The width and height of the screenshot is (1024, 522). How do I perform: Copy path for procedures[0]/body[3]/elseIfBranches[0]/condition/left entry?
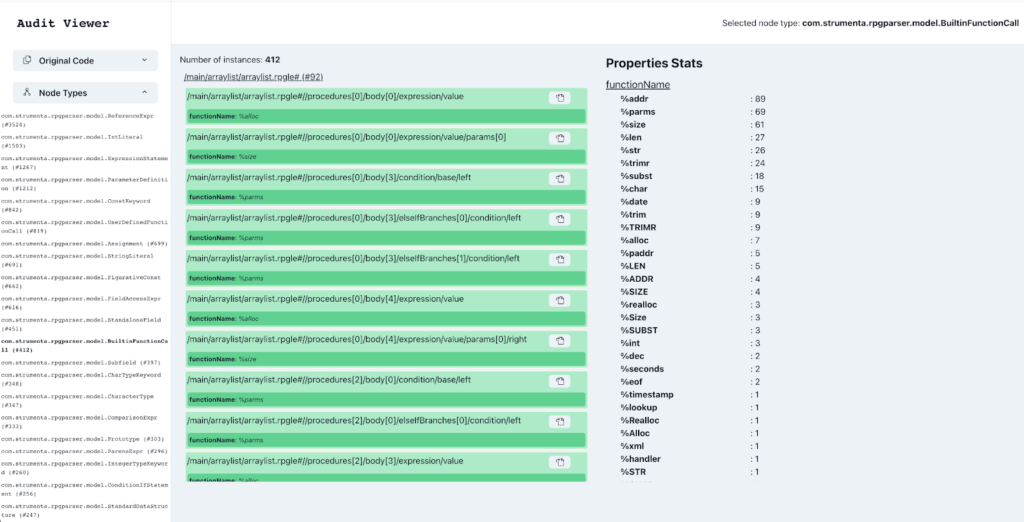pos(561,219)
